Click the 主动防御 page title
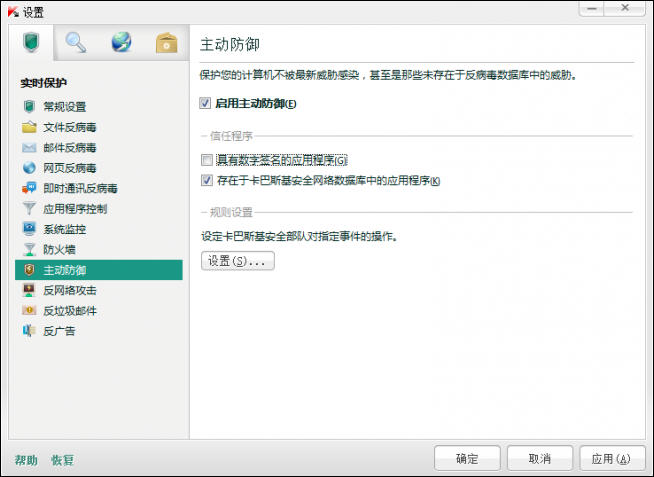This screenshot has width=654, height=477. tap(230, 44)
